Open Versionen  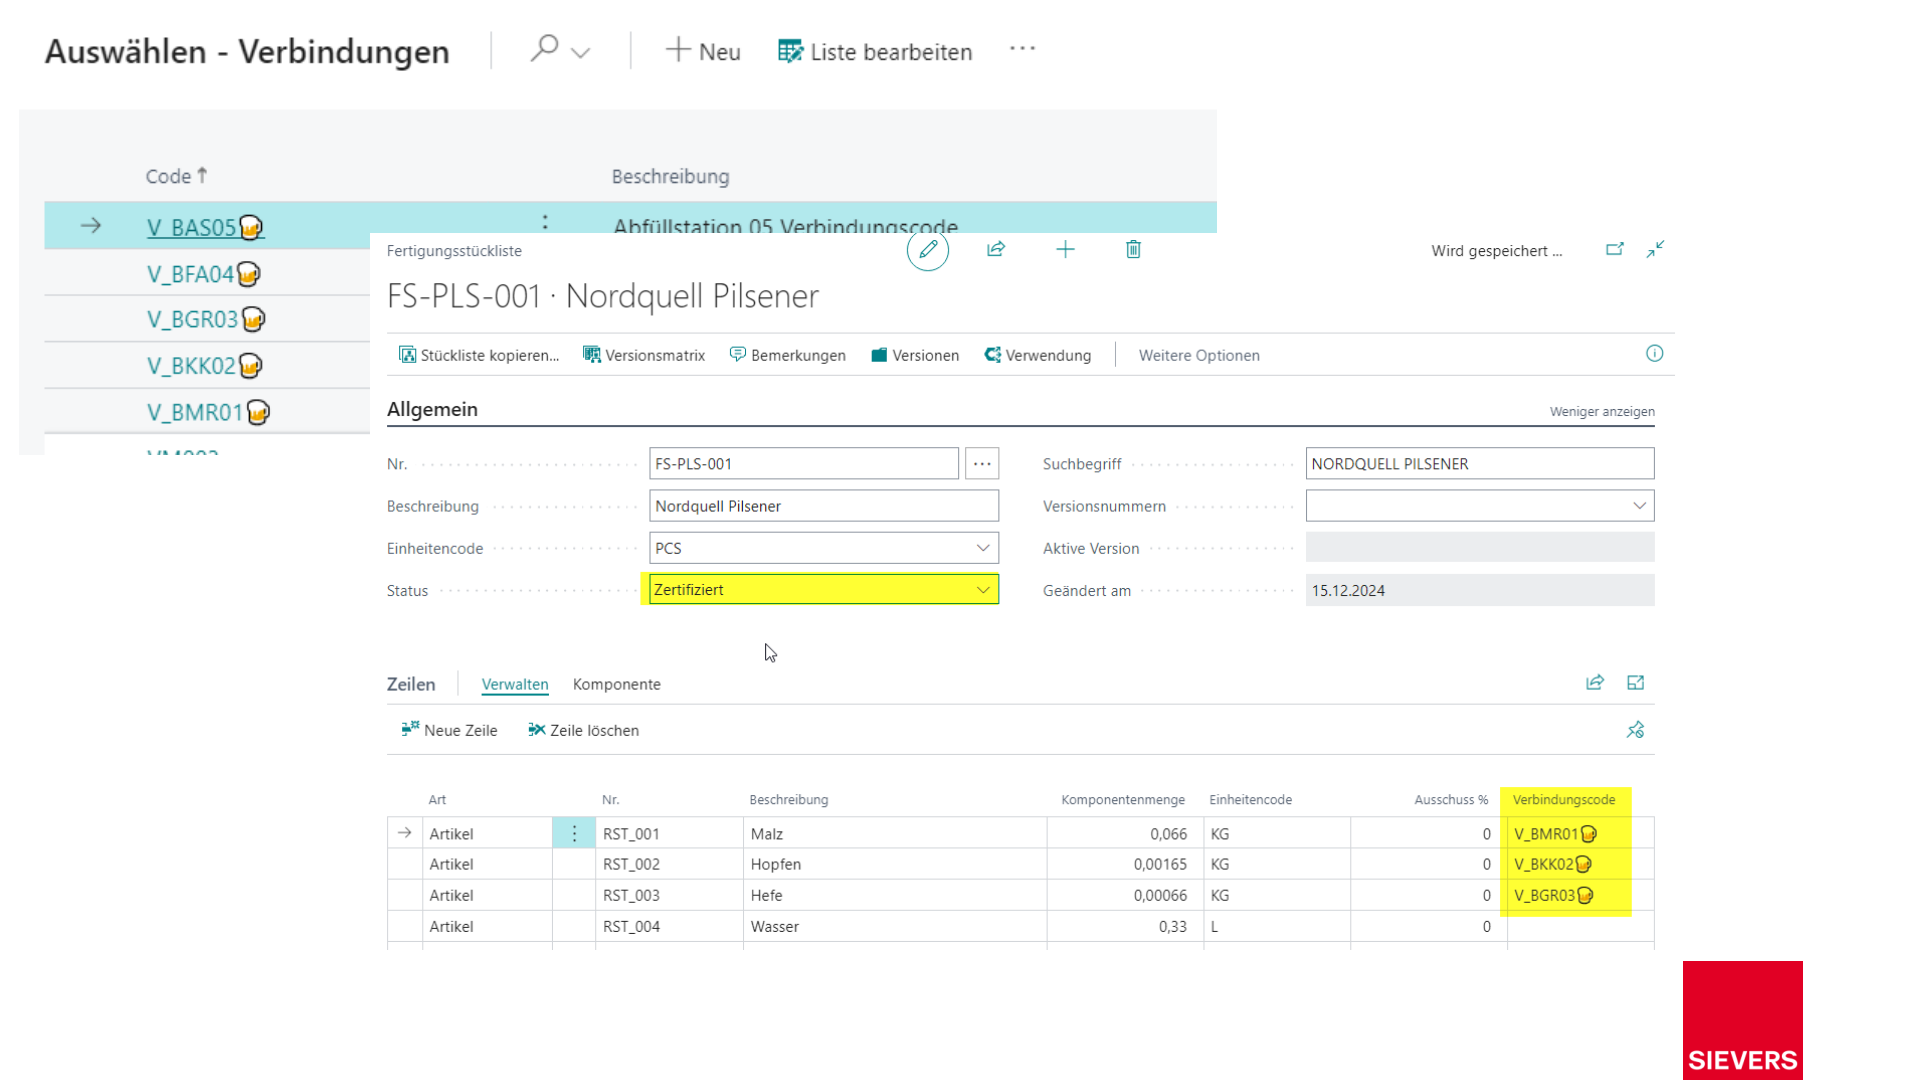point(915,355)
